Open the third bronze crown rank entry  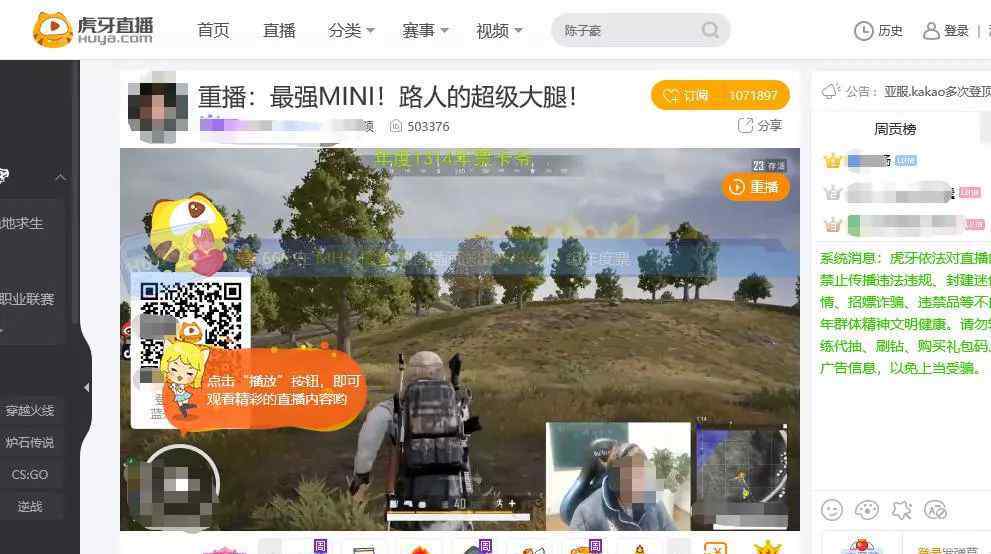pos(833,224)
